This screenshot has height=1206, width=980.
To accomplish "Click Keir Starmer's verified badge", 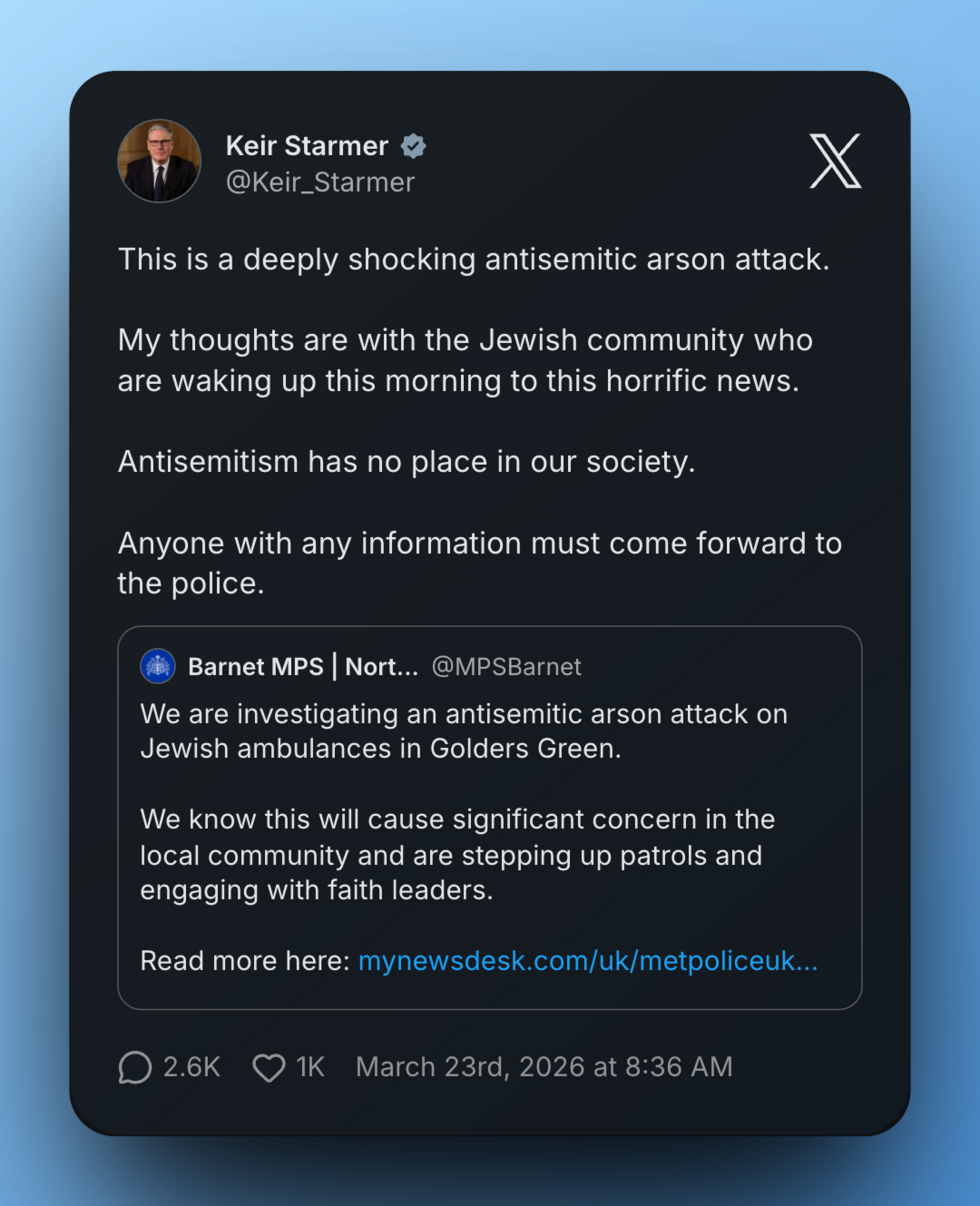I will (413, 145).
